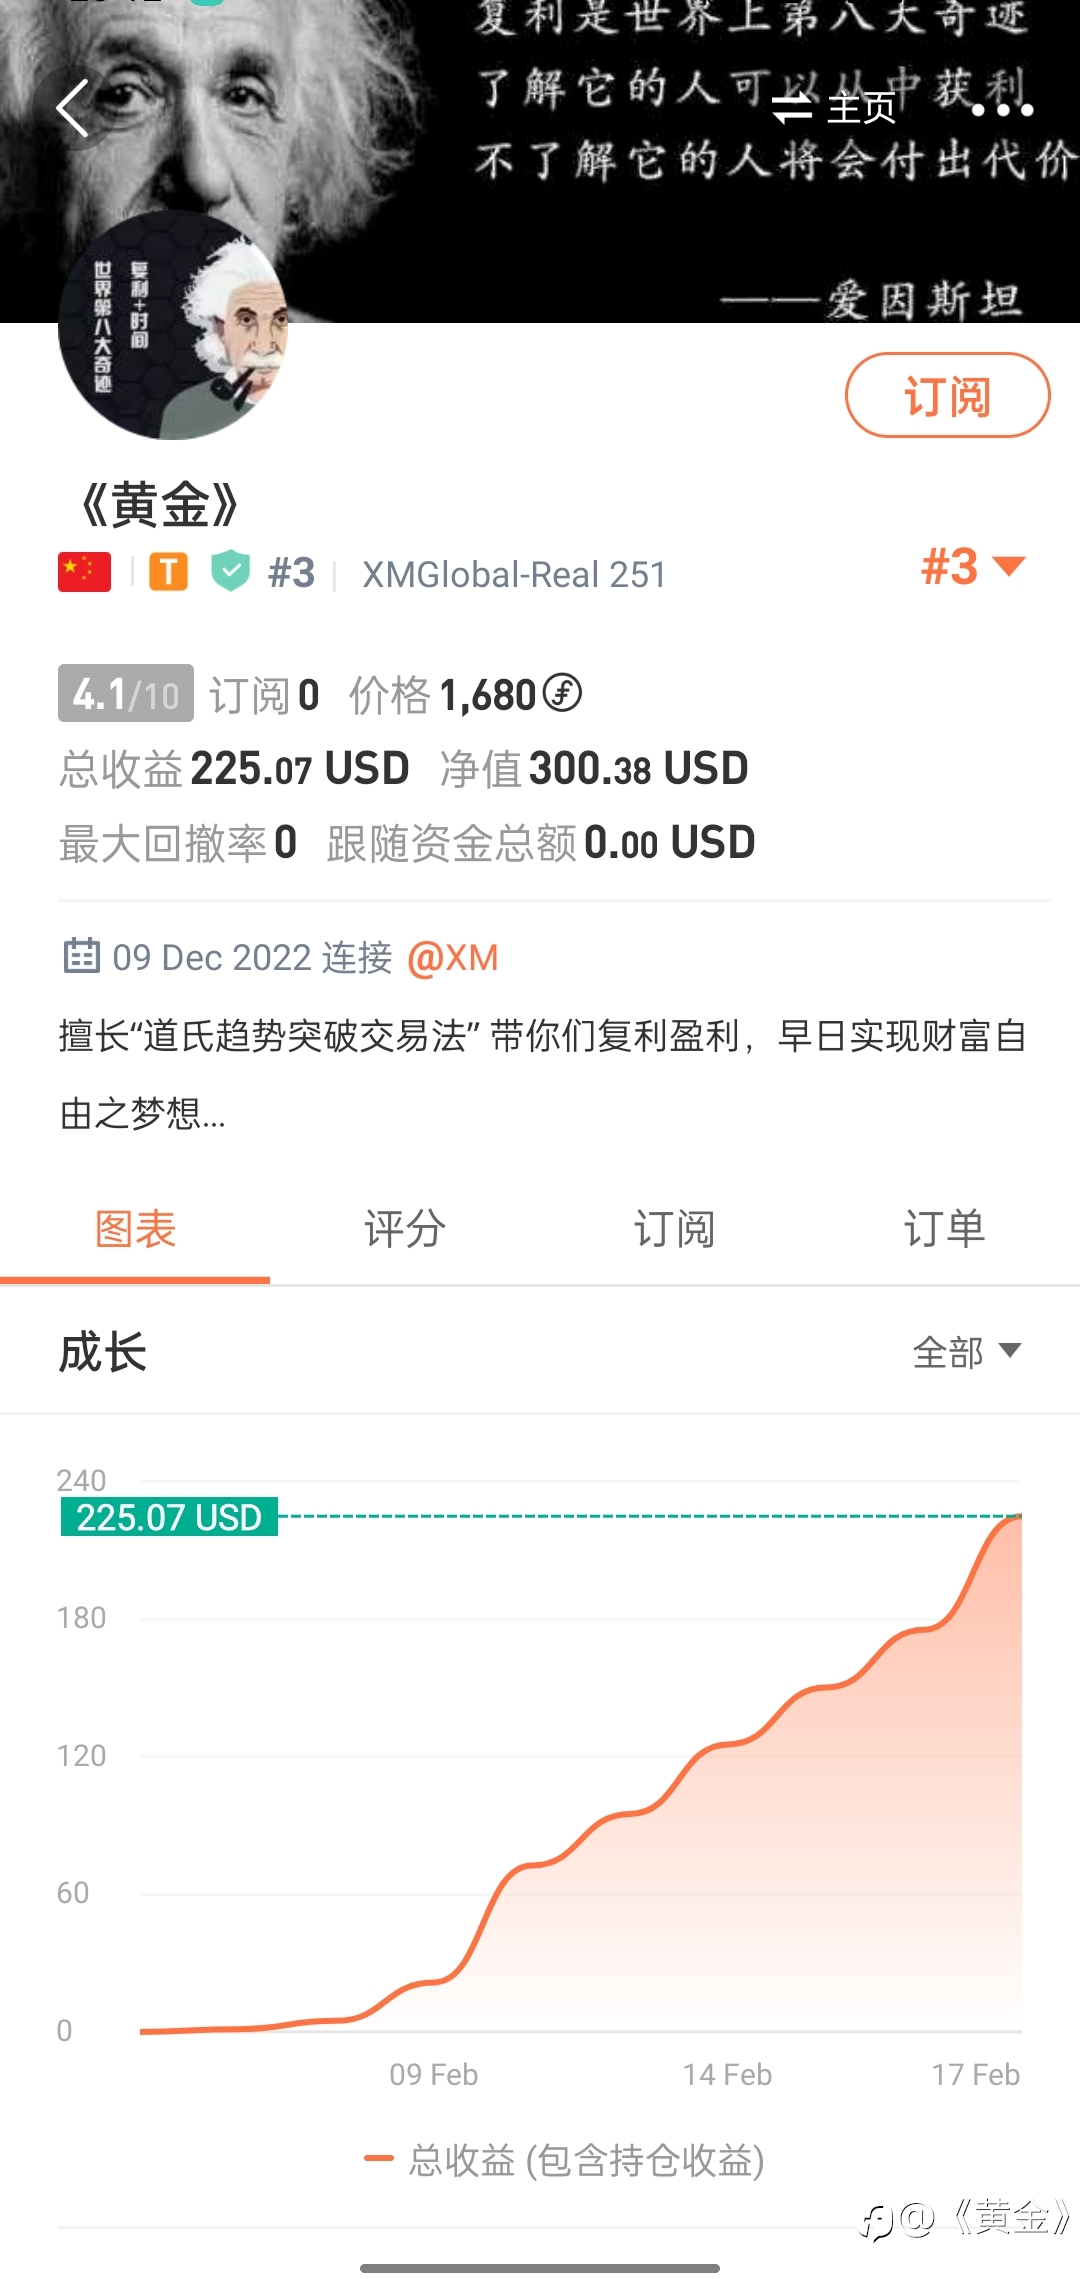Switch to the 评分 tab
Viewport: 1080px width, 2279px height.
405,1229
